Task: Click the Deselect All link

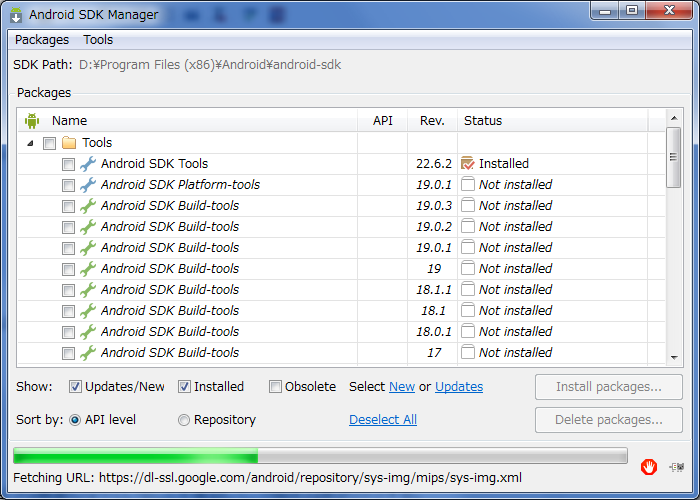Action: pos(383,420)
